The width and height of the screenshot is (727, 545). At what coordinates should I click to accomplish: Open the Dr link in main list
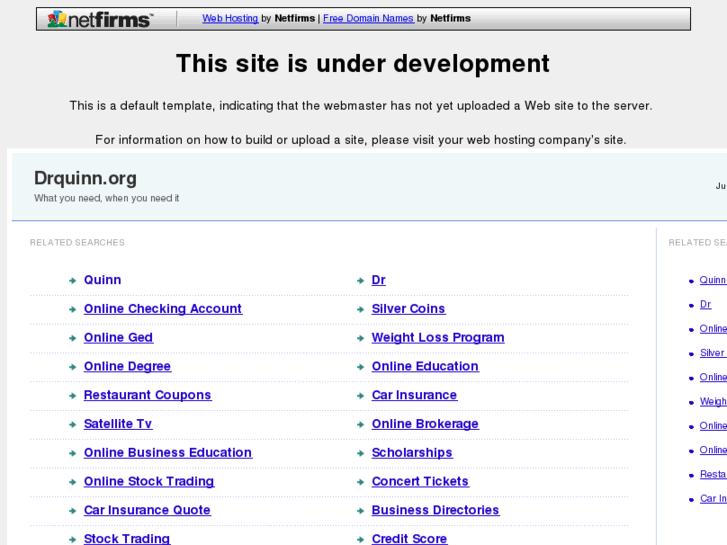click(379, 280)
